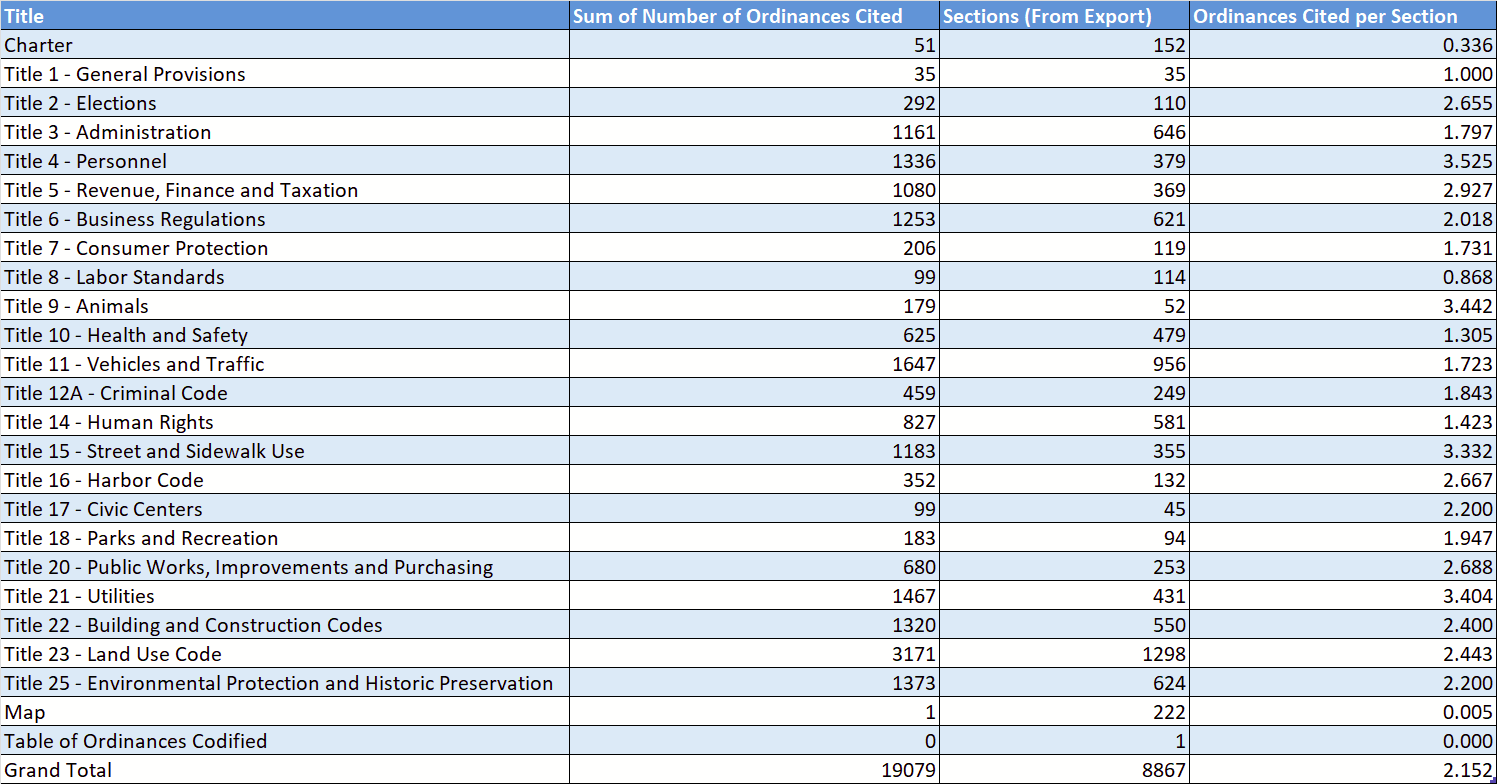Select the Map row ratio 0.005
Screen dimensions: 1497x784
tap(1343, 712)
